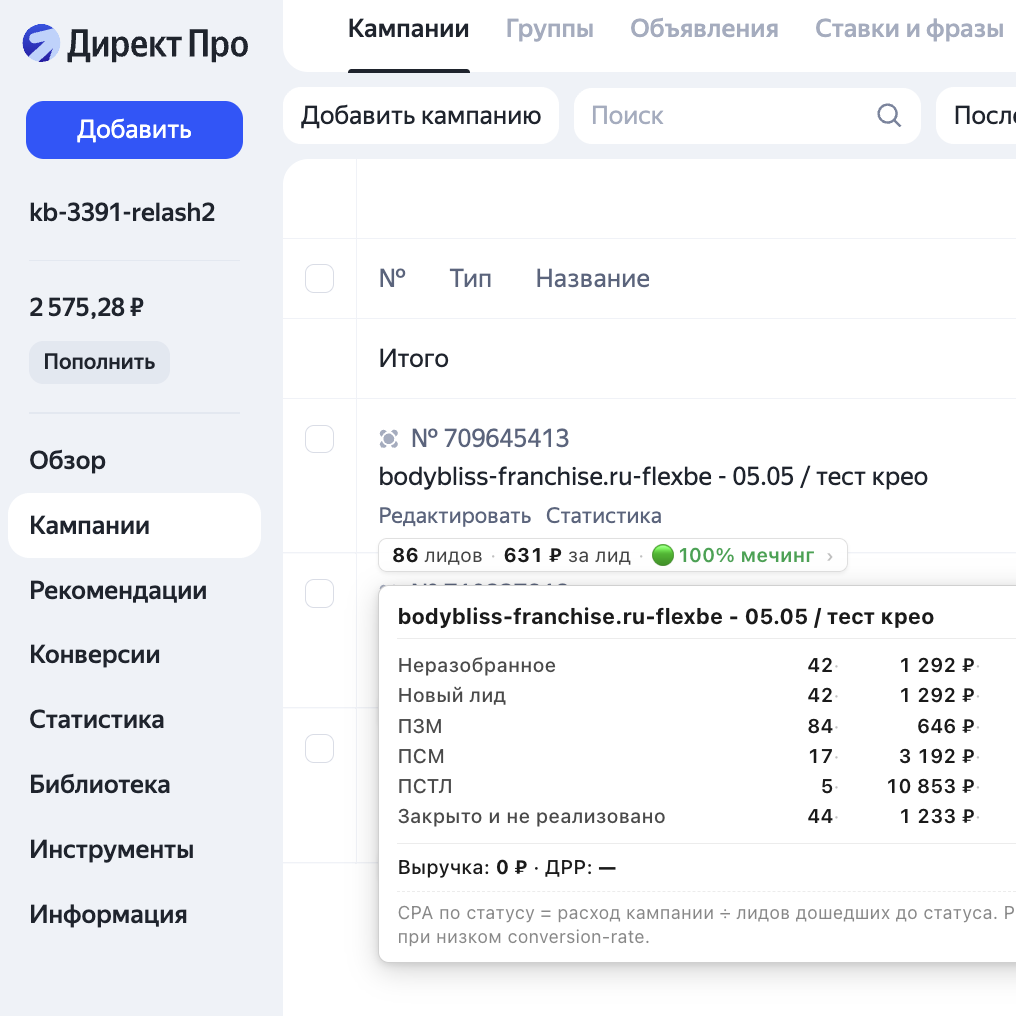The image size is (1016, 1016).
Task: Switch to the Группы tab
Action: click(549, 29)
